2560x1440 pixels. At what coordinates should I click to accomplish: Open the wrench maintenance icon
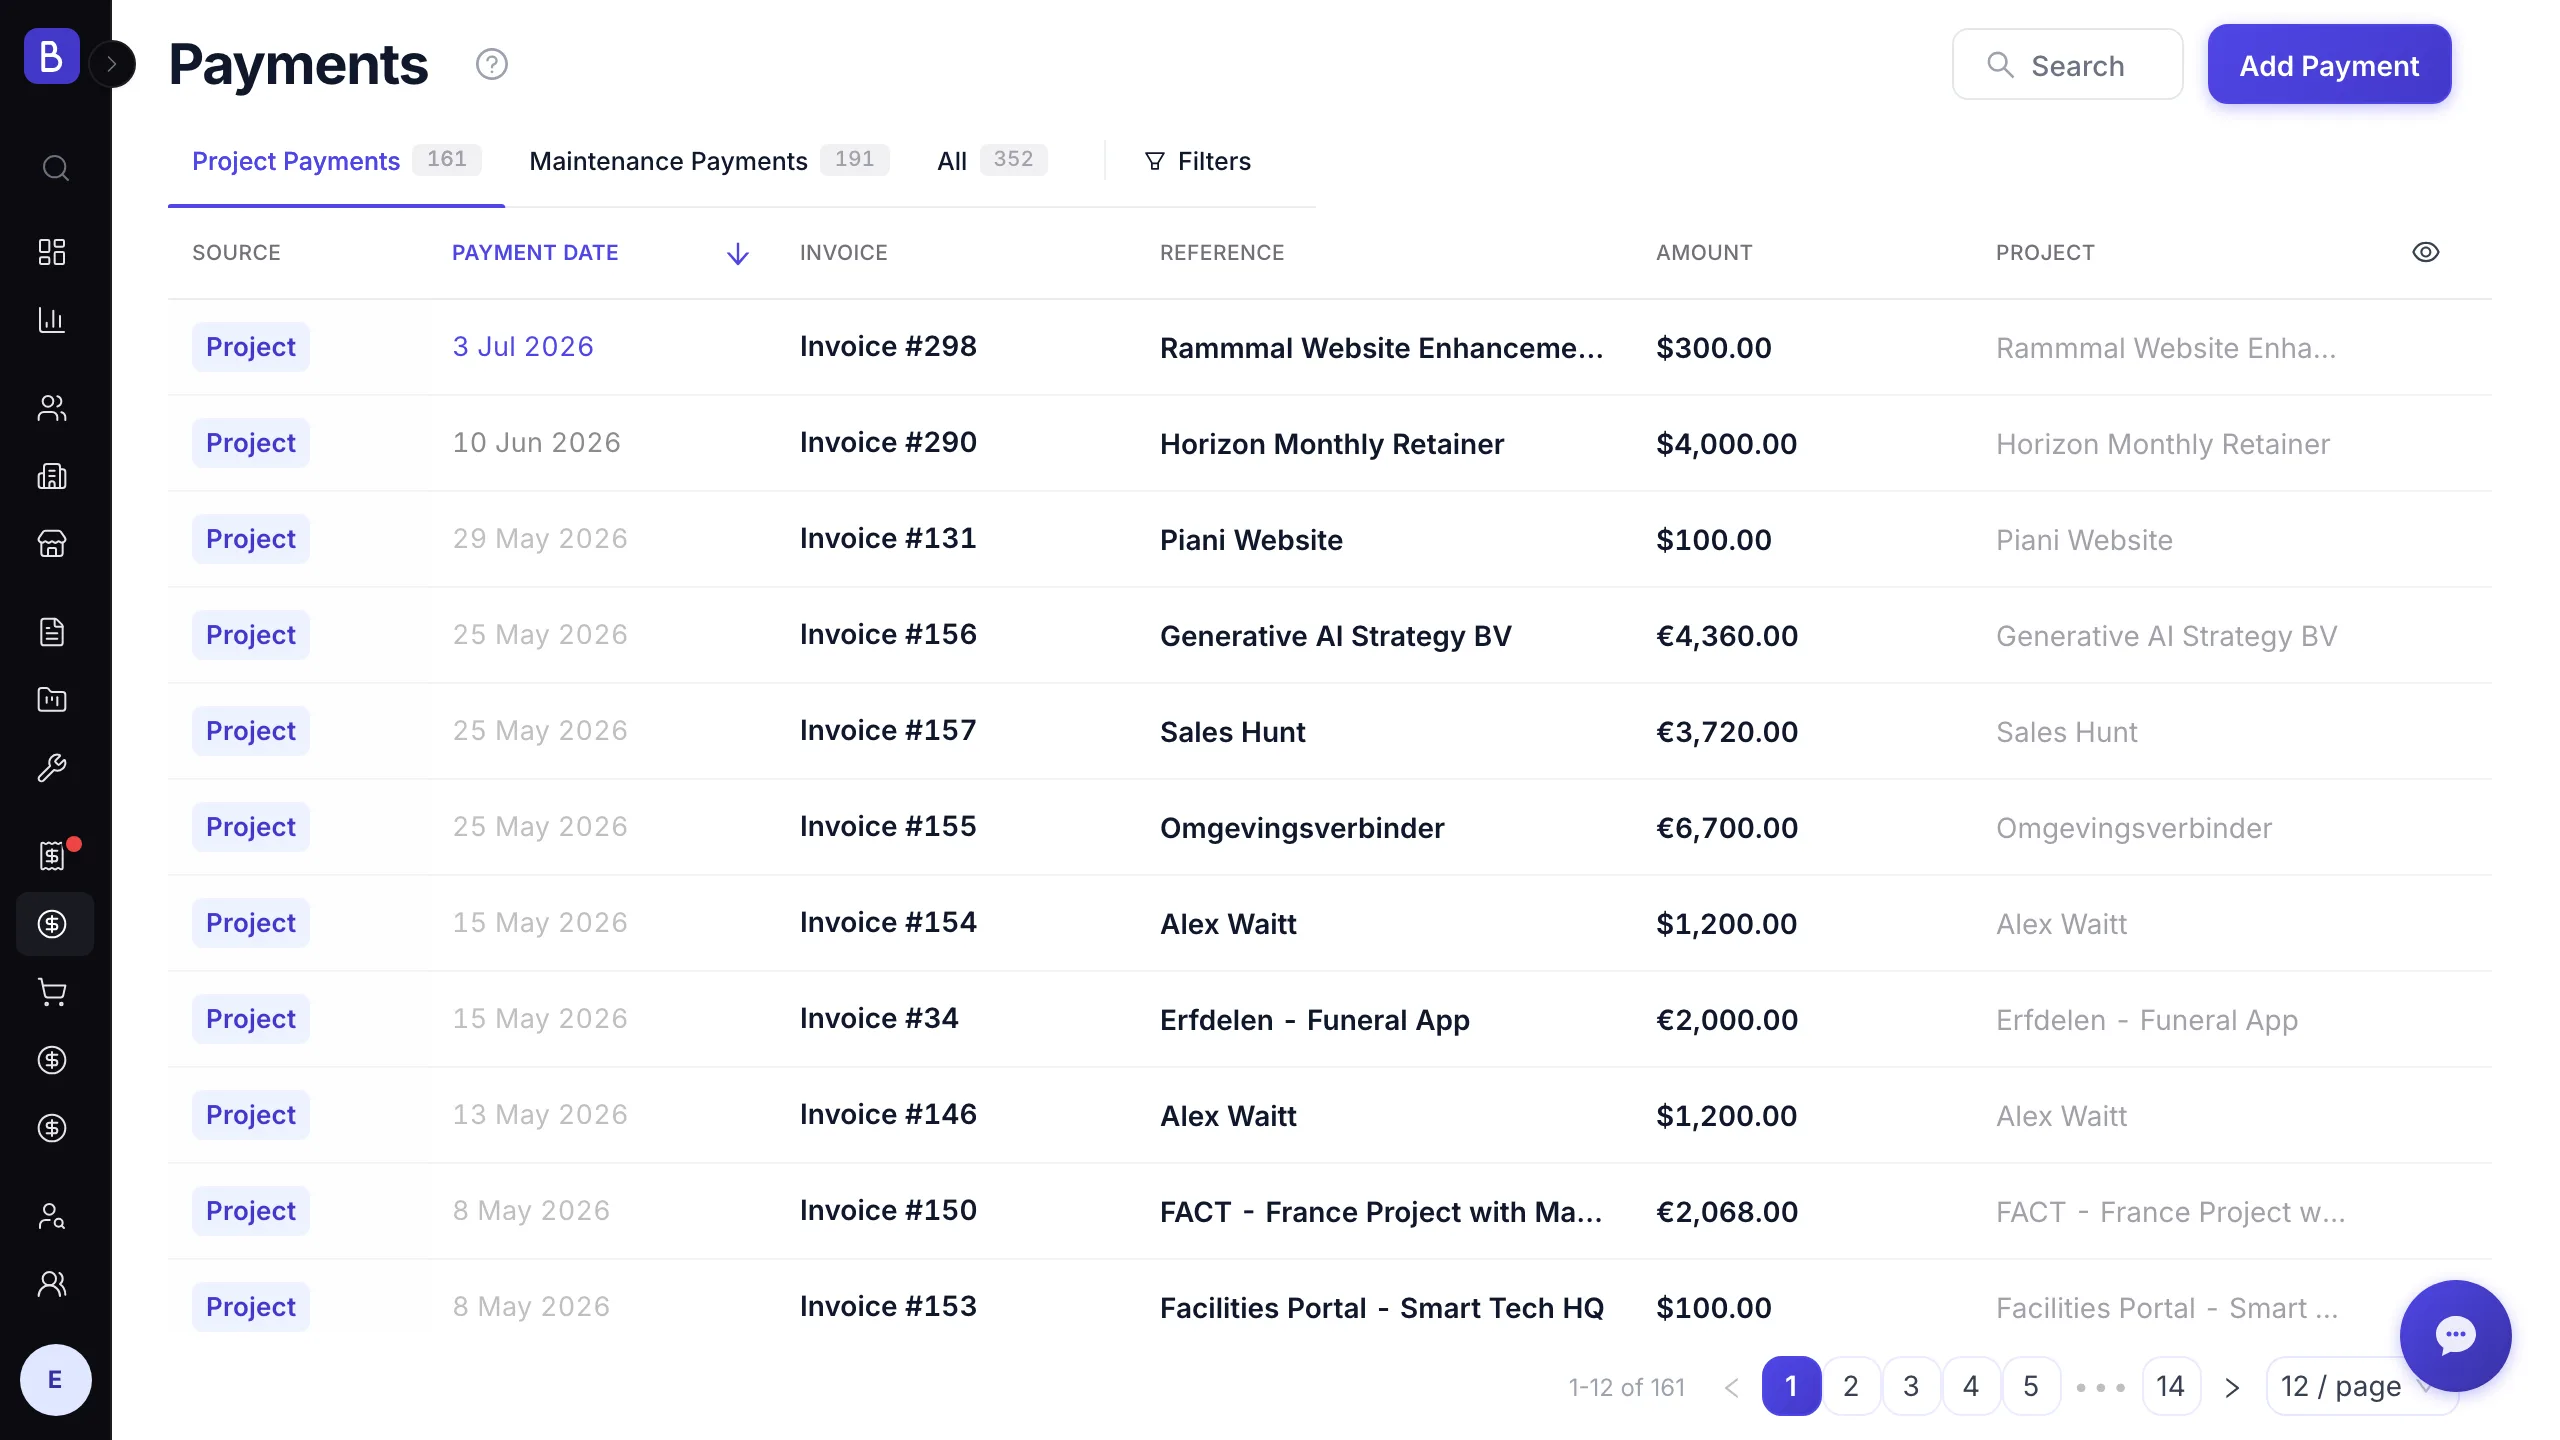(52, 768)
